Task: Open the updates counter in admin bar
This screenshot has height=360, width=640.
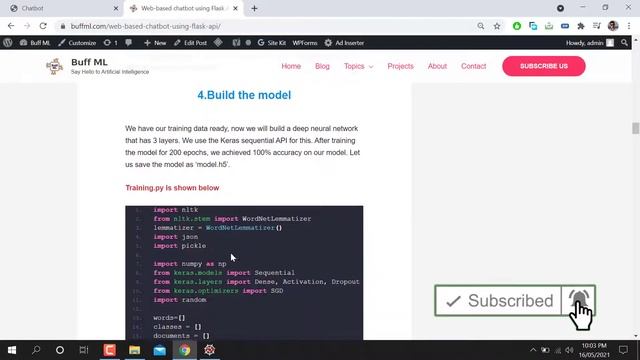Action: [x=111, y=43]
